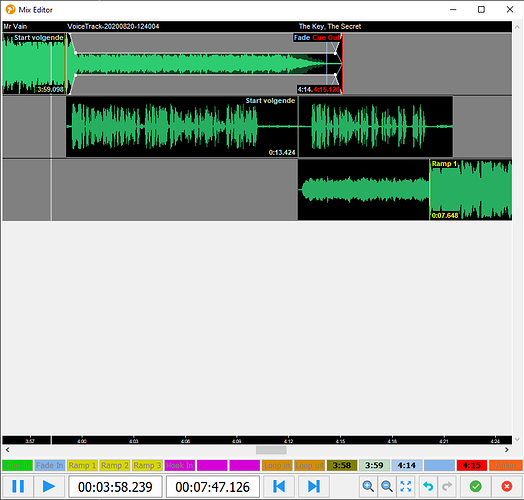Viewport: 524px width, 500px height.
Task: Click the first blank magenta marker button
Action: point(212,465)
